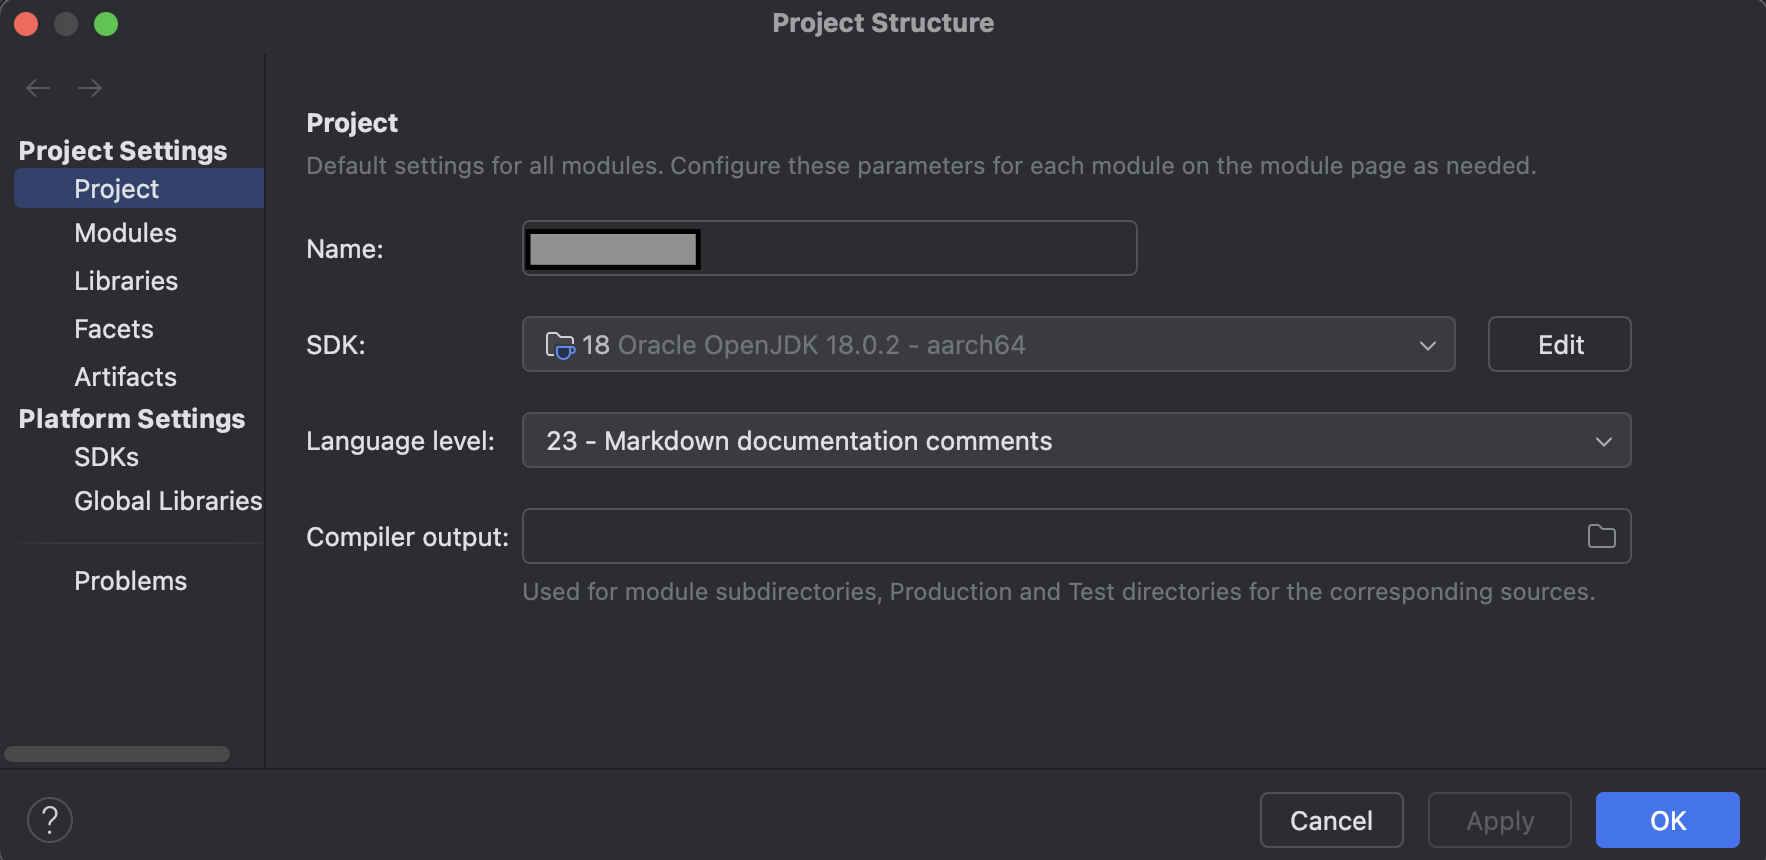This screenshot has height=860, width=1766.
Task: Expand the SDK selection dropdown
Action: tap(988, 344)
